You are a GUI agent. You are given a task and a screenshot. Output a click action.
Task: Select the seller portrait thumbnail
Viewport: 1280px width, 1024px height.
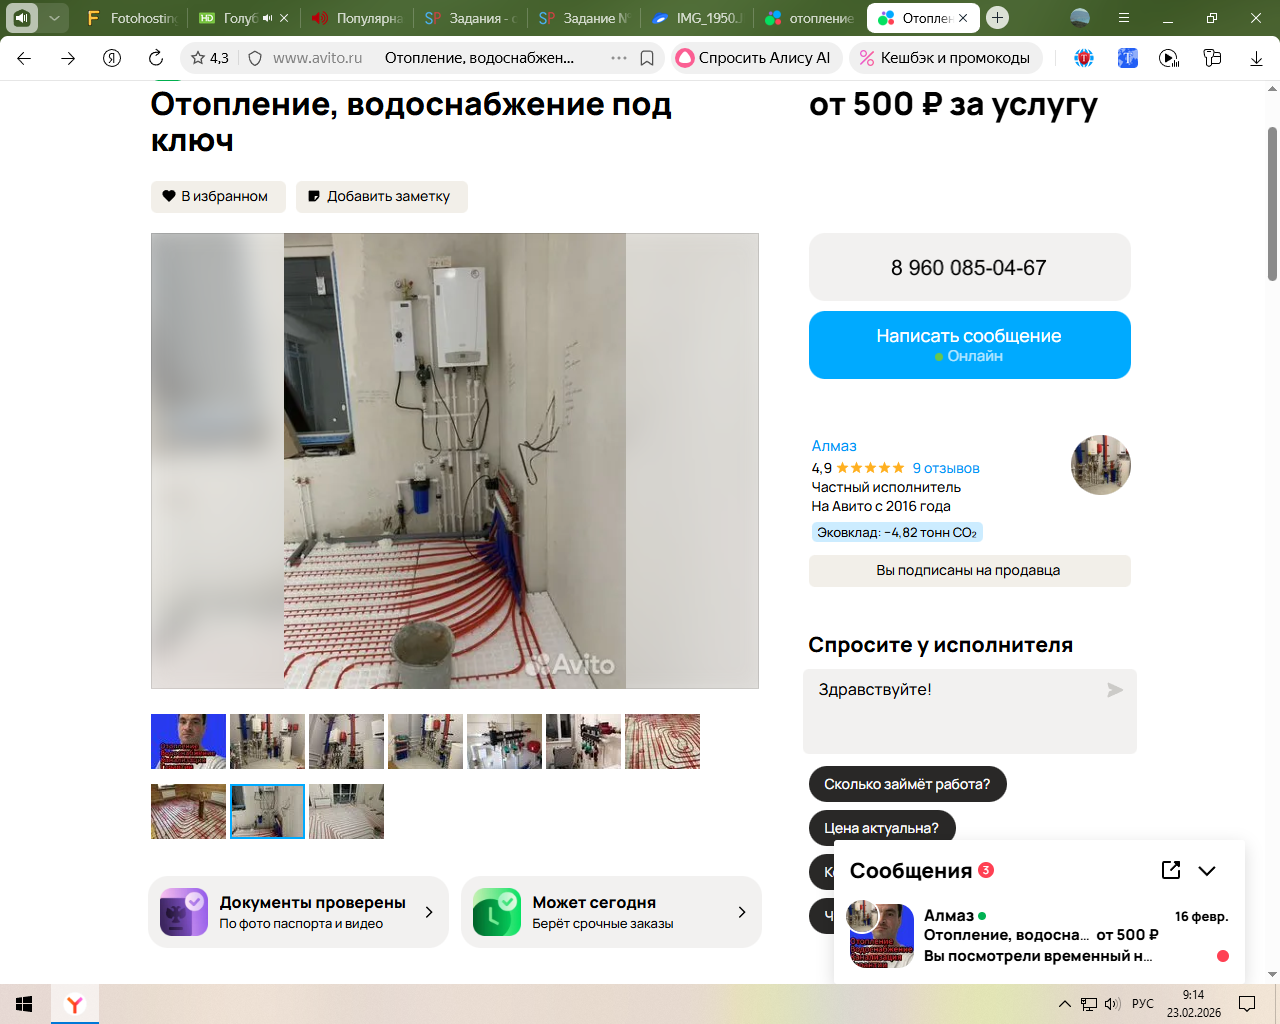pyautogui.click(x=188, y=741)
